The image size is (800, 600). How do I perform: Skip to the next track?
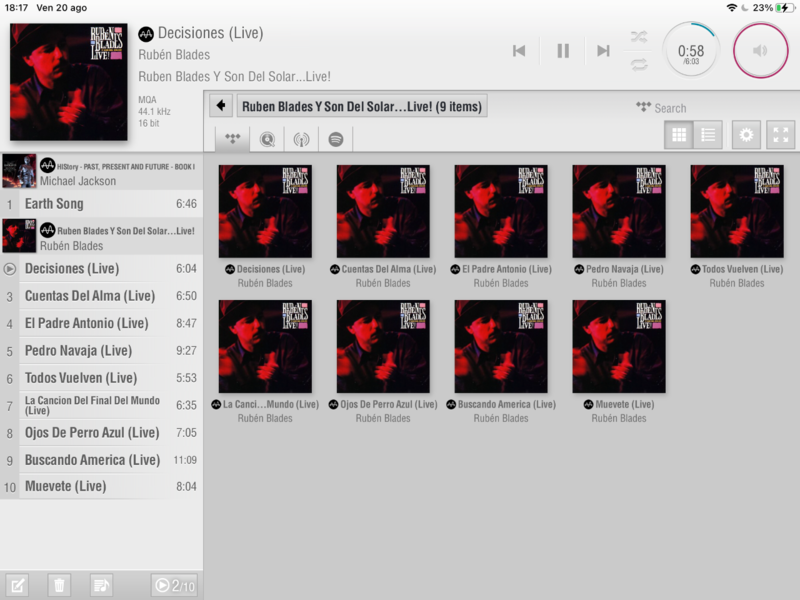tap(603, 51)
